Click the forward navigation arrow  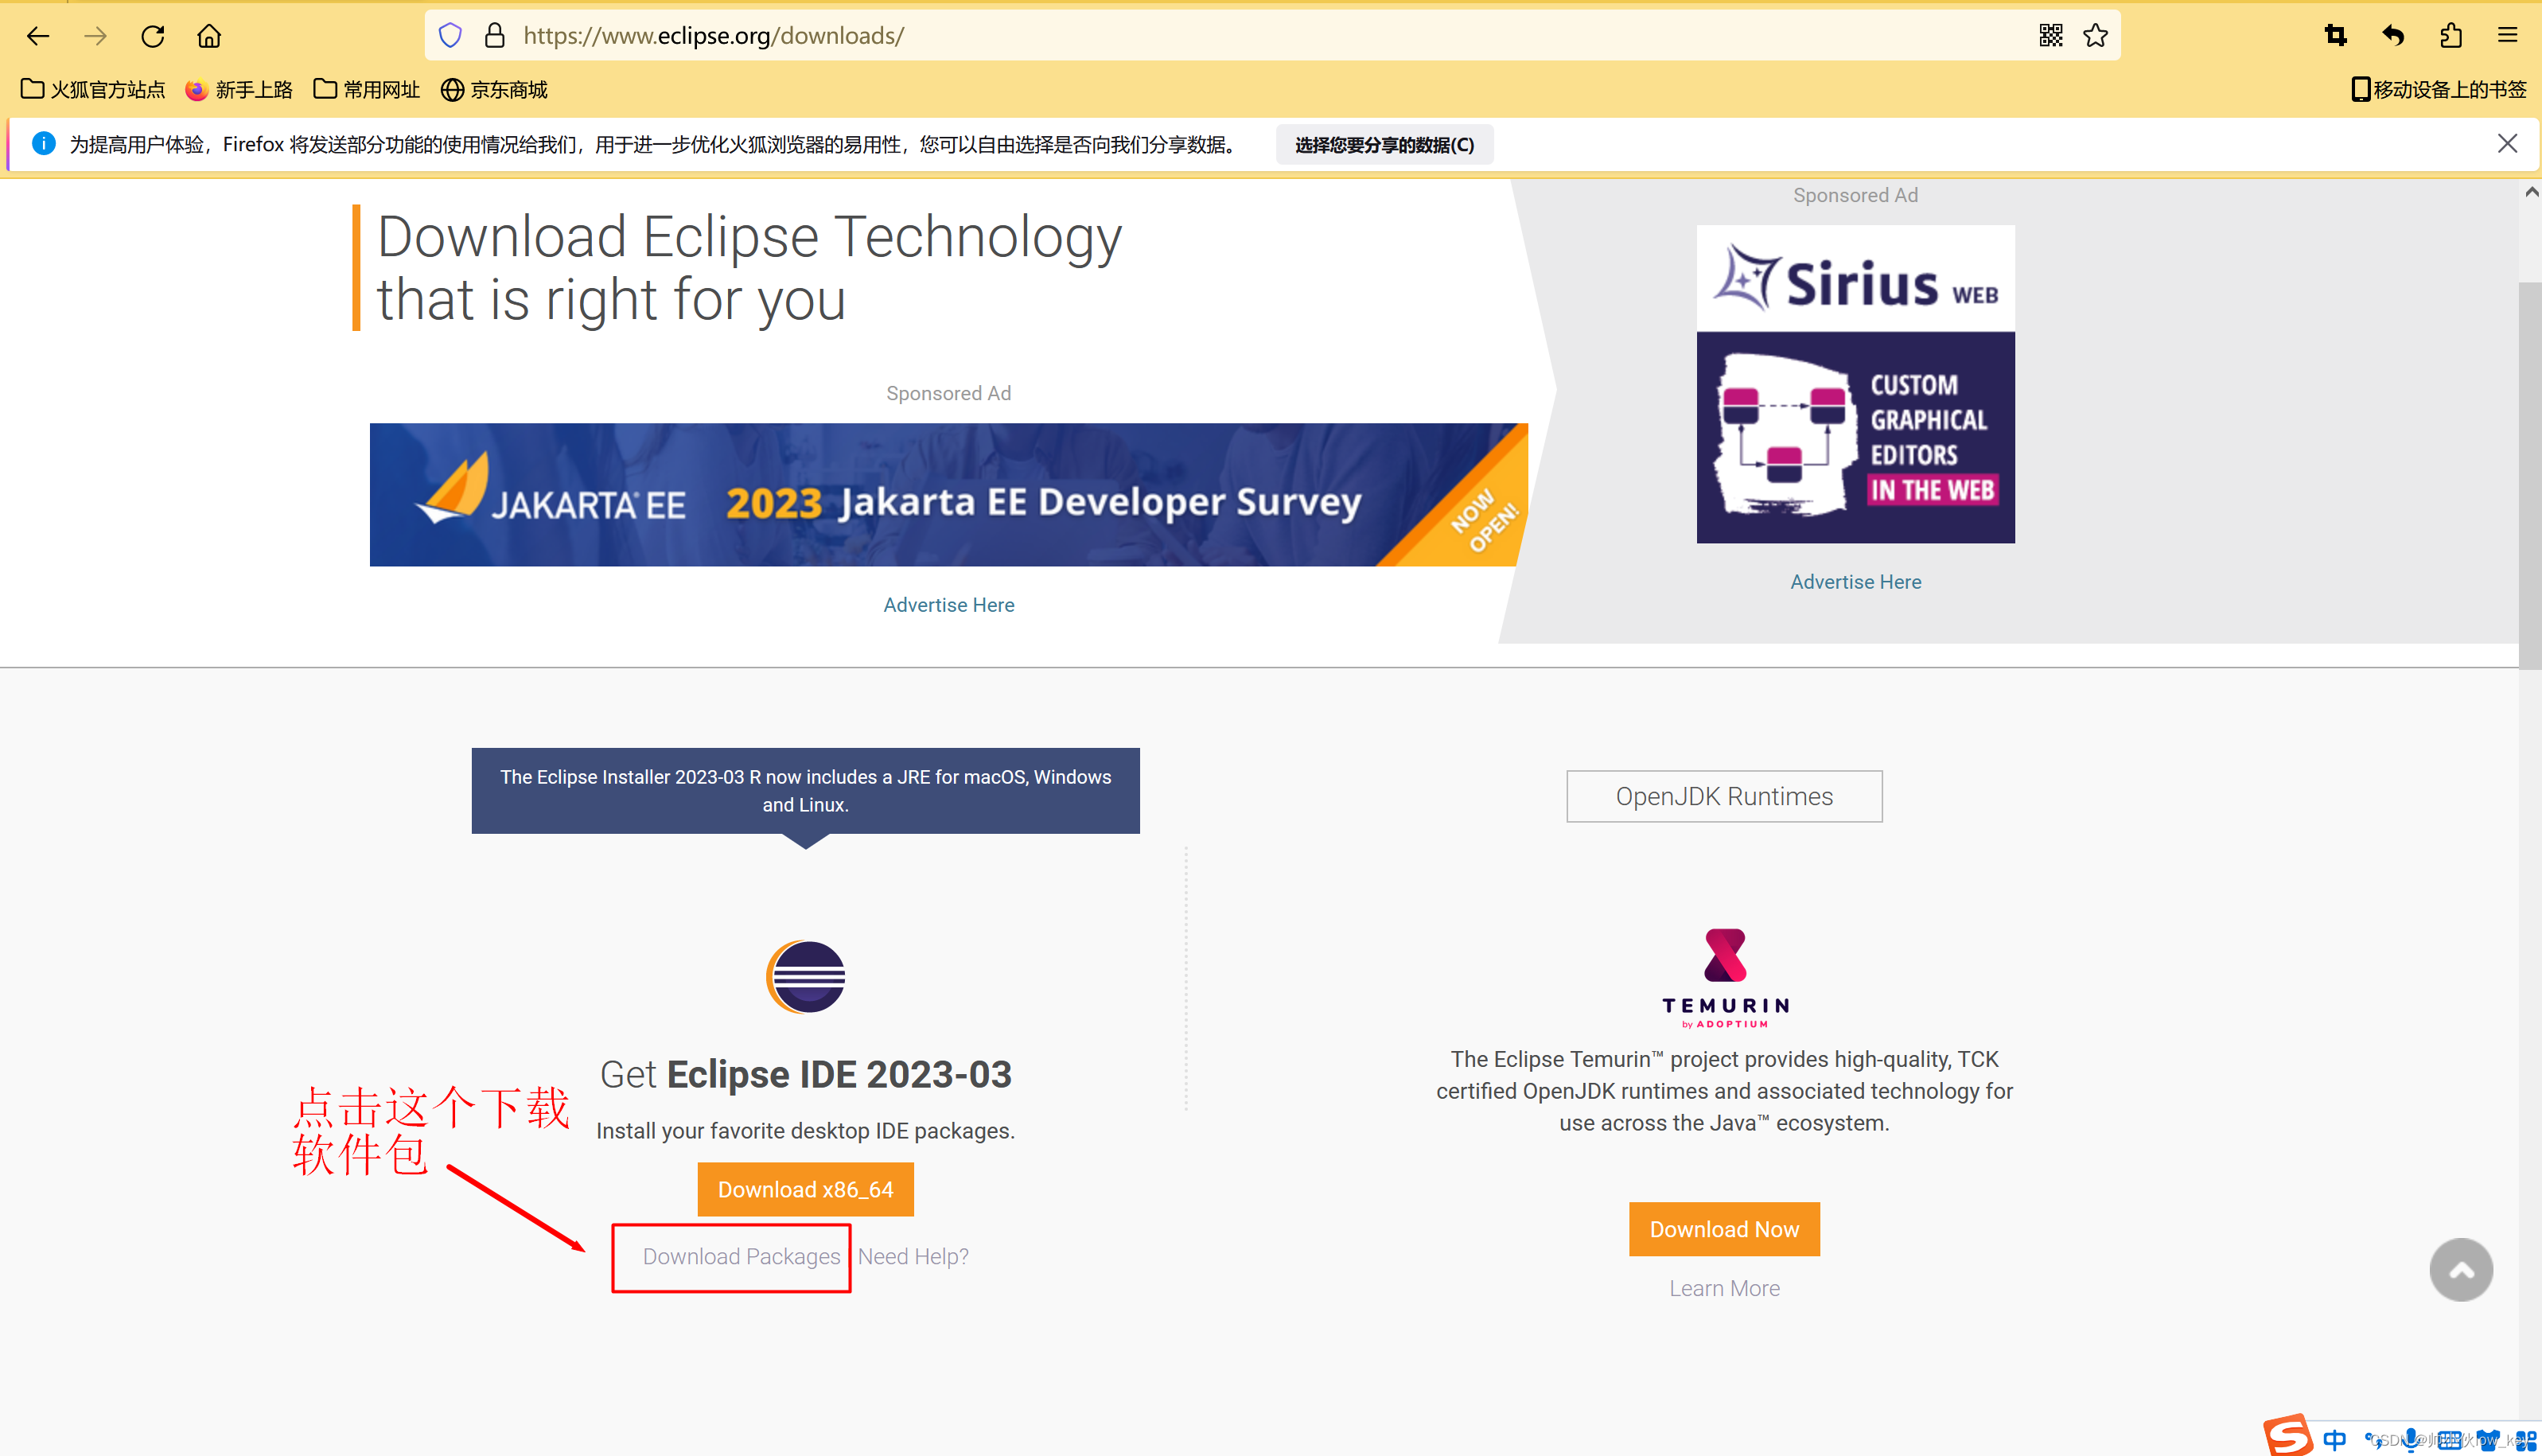pos(95,36)
